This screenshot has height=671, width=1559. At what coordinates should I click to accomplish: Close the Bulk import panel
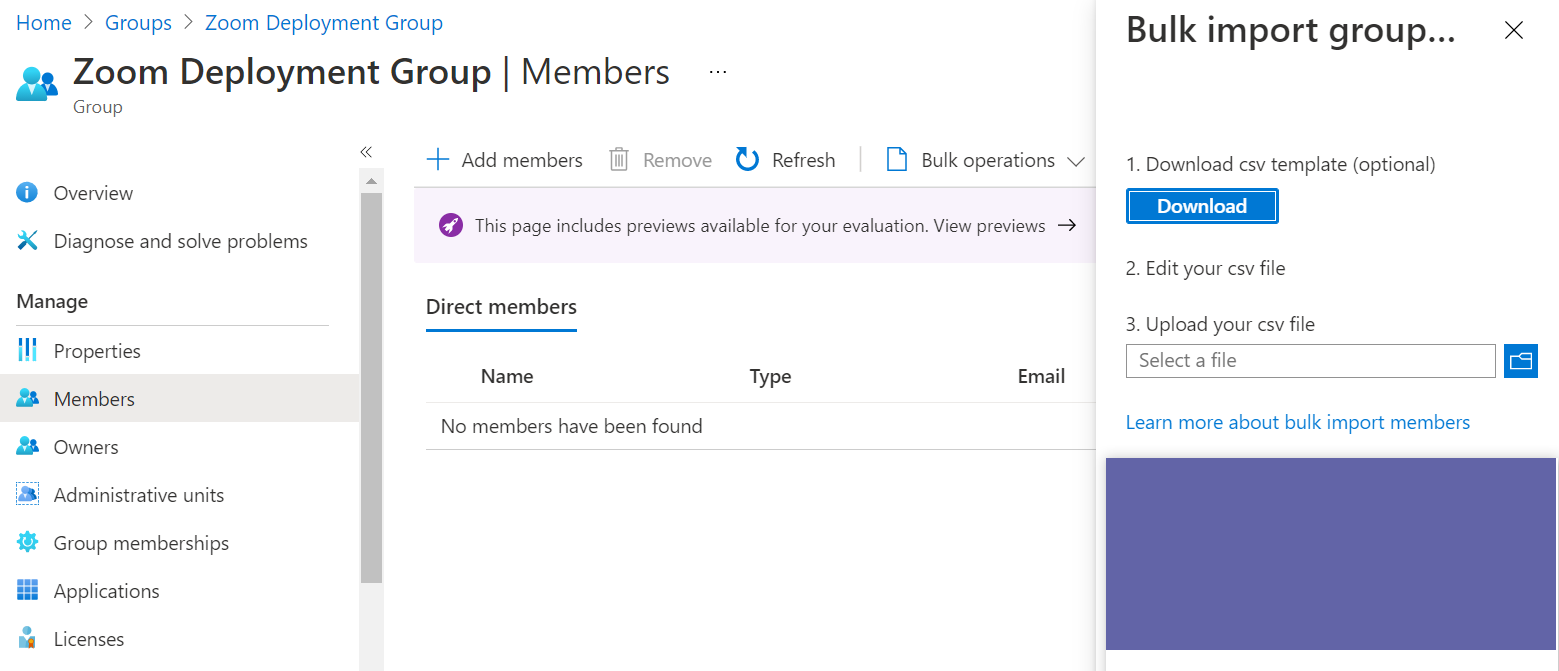point(1514,31)
